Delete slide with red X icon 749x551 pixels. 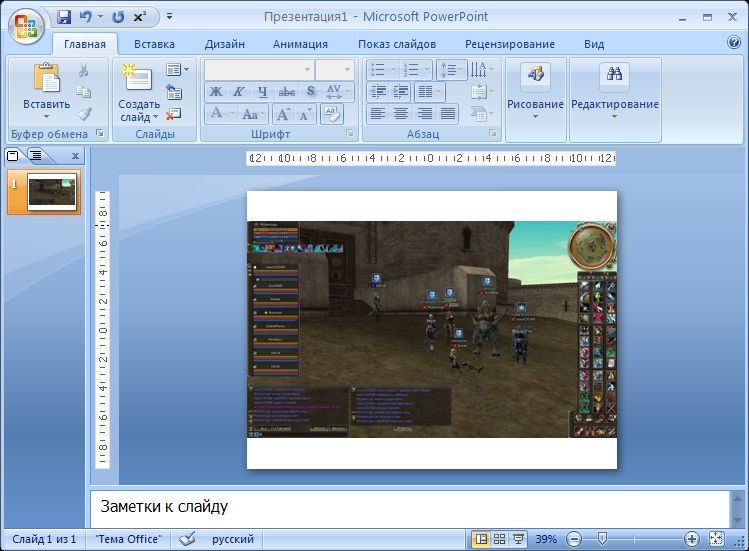point(173,114)
